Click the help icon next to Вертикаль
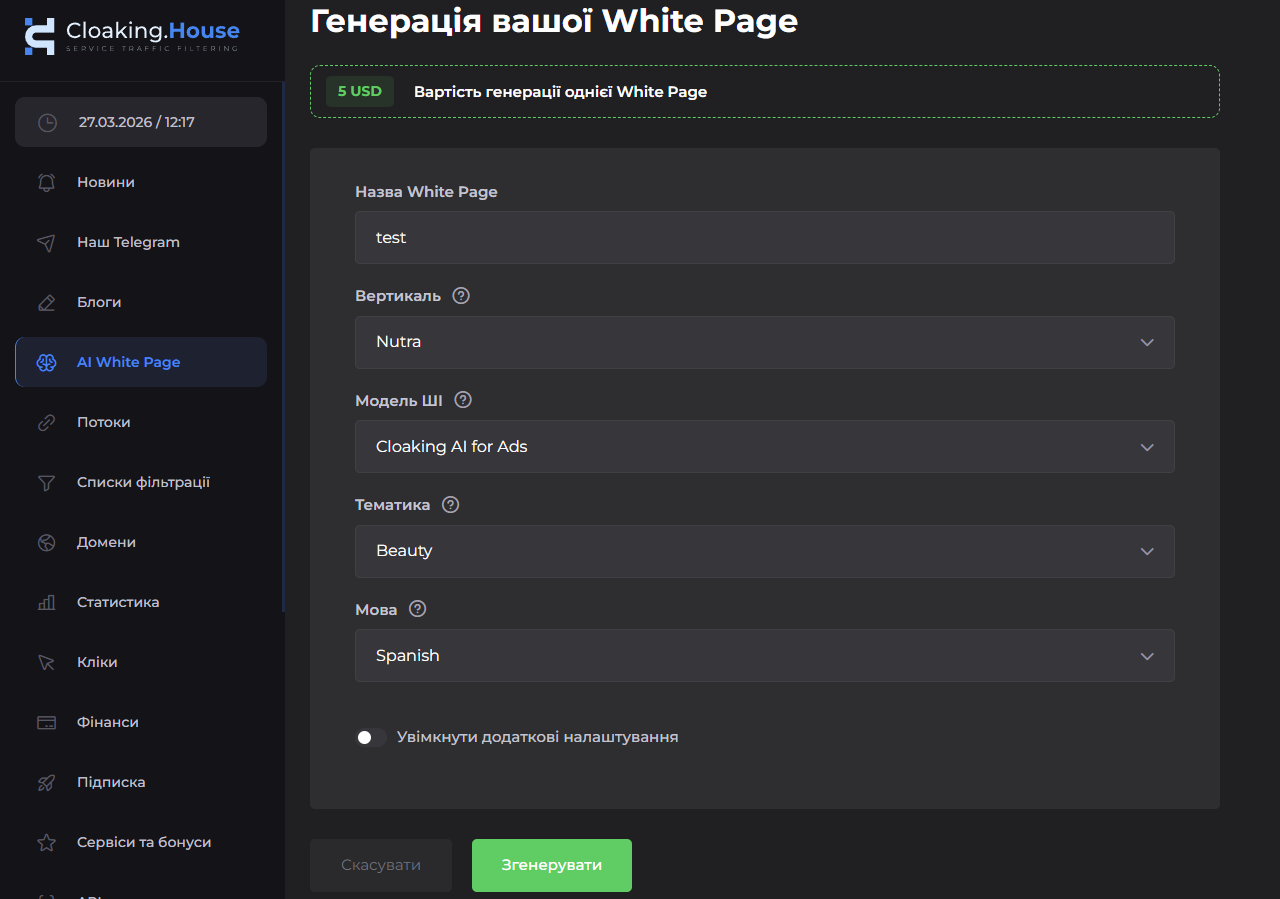This screenshot has width=1280, height=899. [459, 295]
